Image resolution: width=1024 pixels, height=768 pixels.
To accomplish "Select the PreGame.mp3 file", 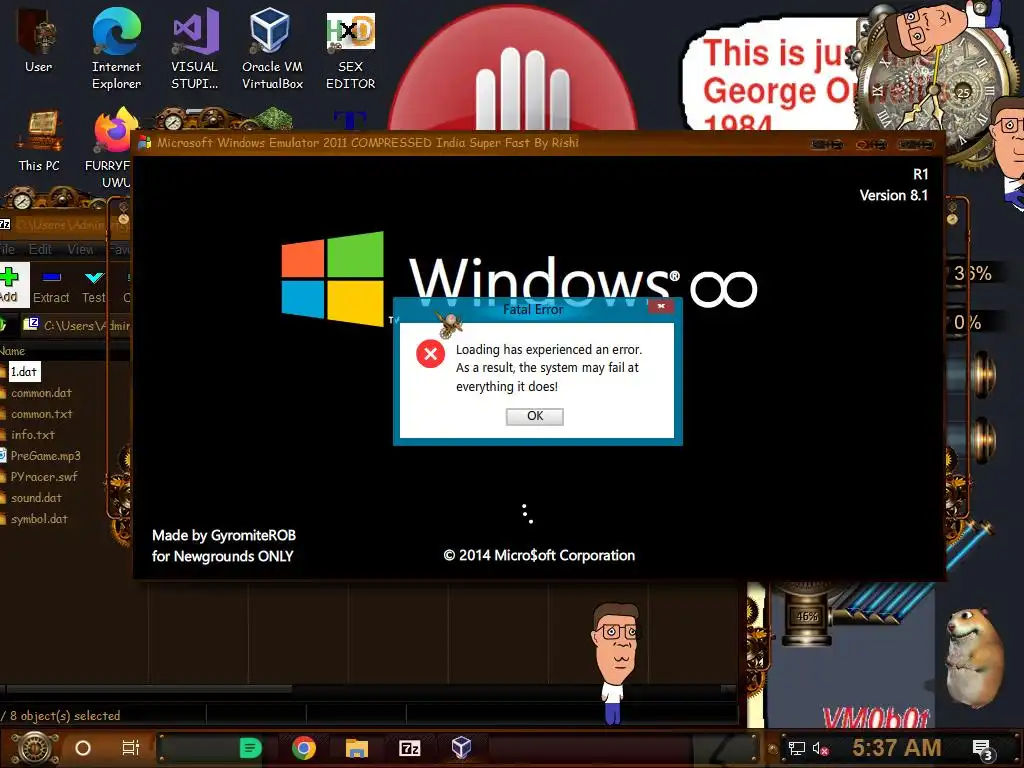I will point(45,456).
